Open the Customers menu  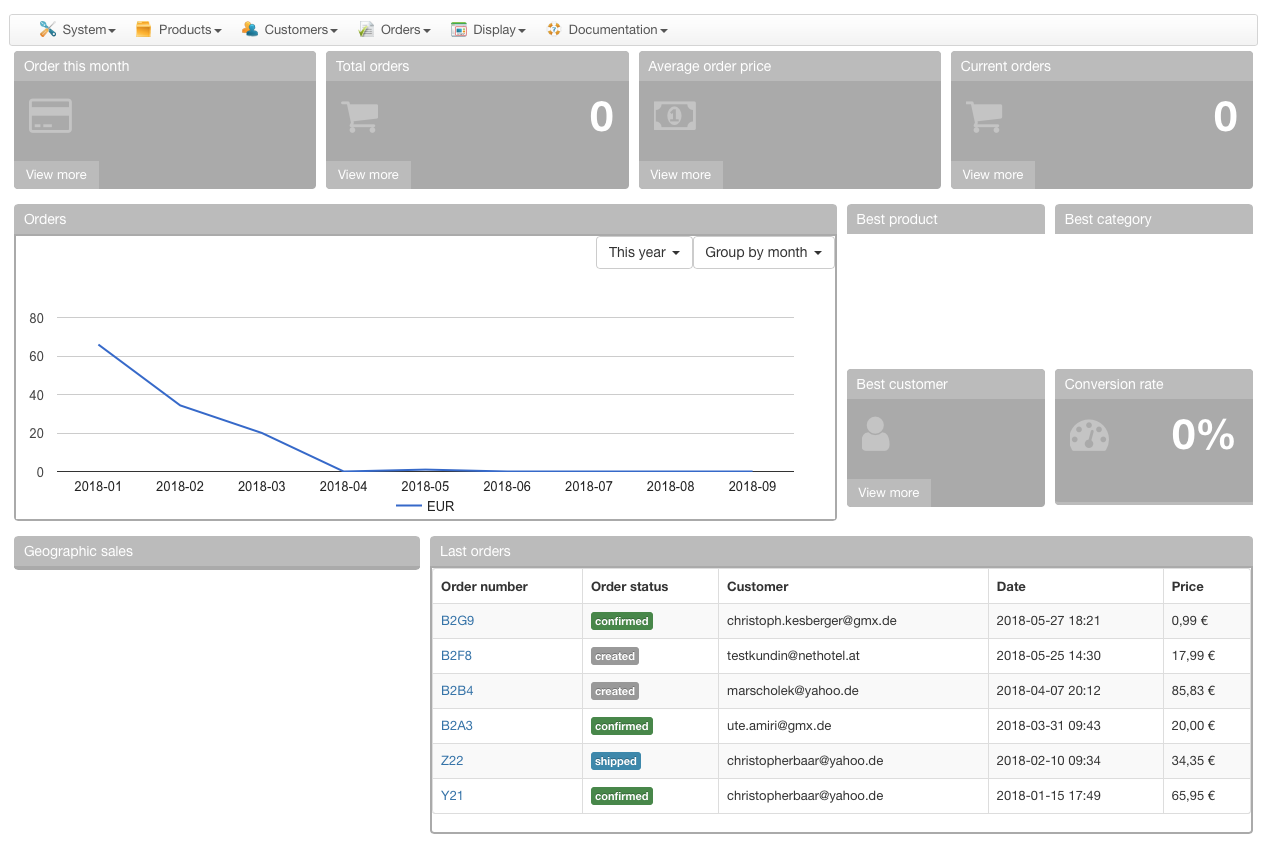pyautogui.click(x=290, y=29)
